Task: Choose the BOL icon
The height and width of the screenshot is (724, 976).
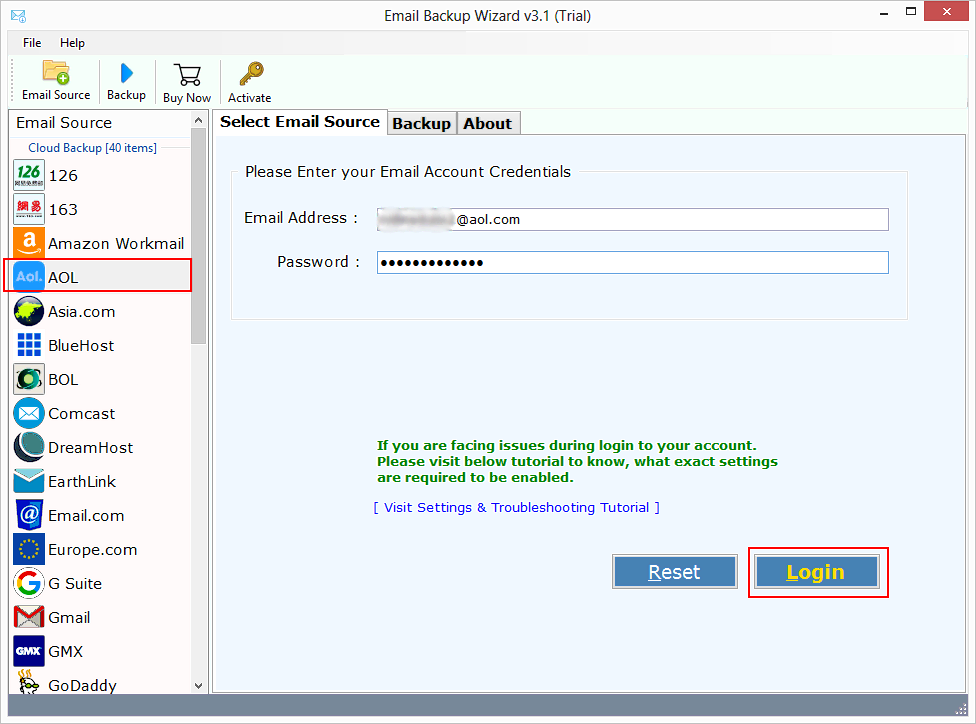Action: [29, 379]
